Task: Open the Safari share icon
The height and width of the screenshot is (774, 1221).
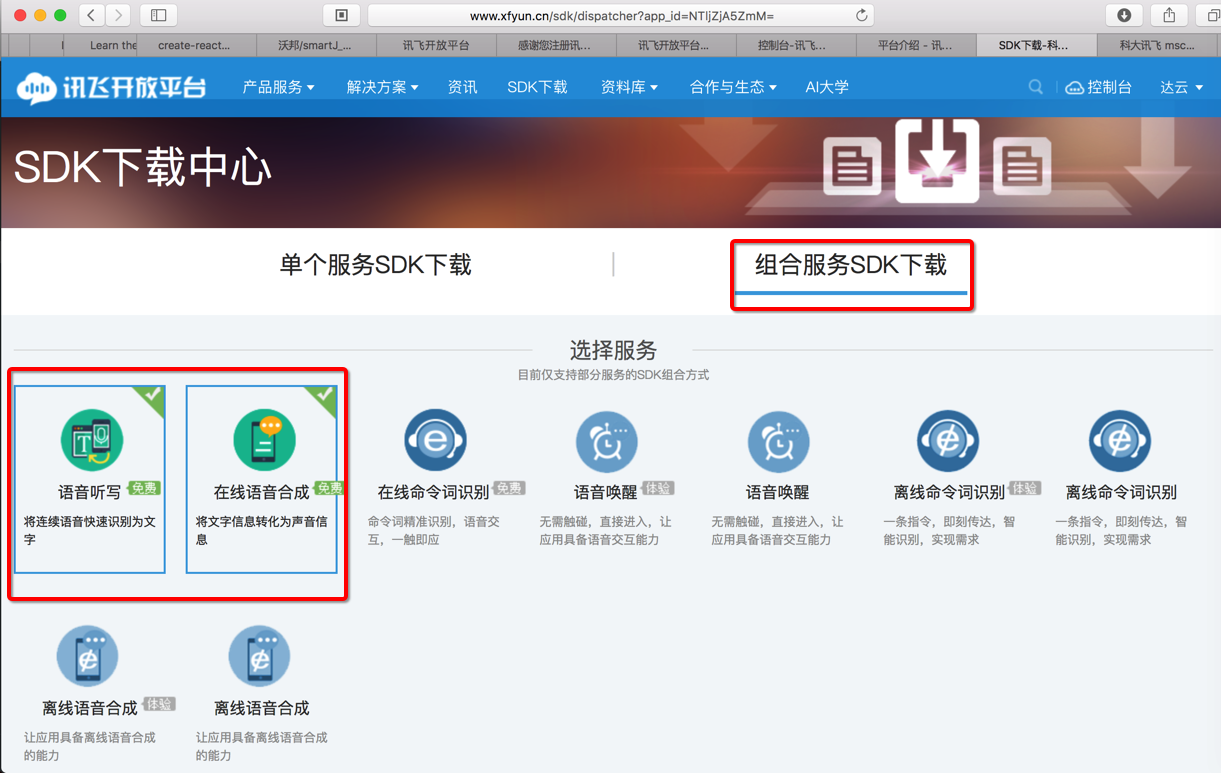Action: click(1169, 15)
